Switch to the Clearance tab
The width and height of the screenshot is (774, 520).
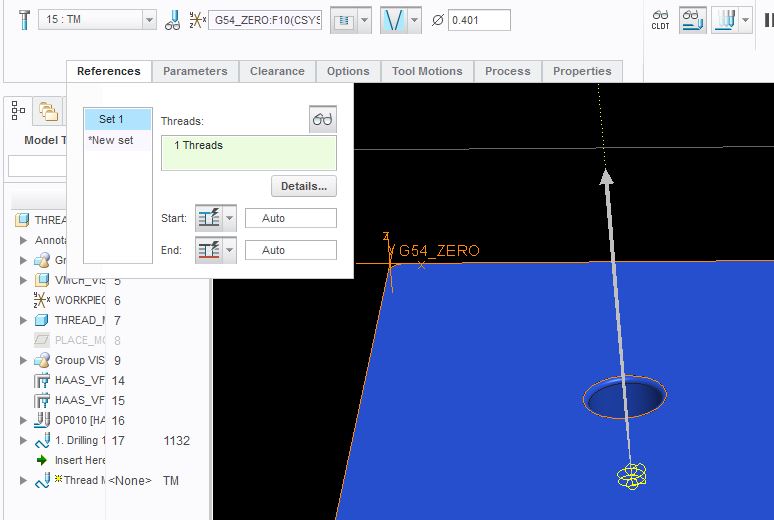click(x=277, y=71)
